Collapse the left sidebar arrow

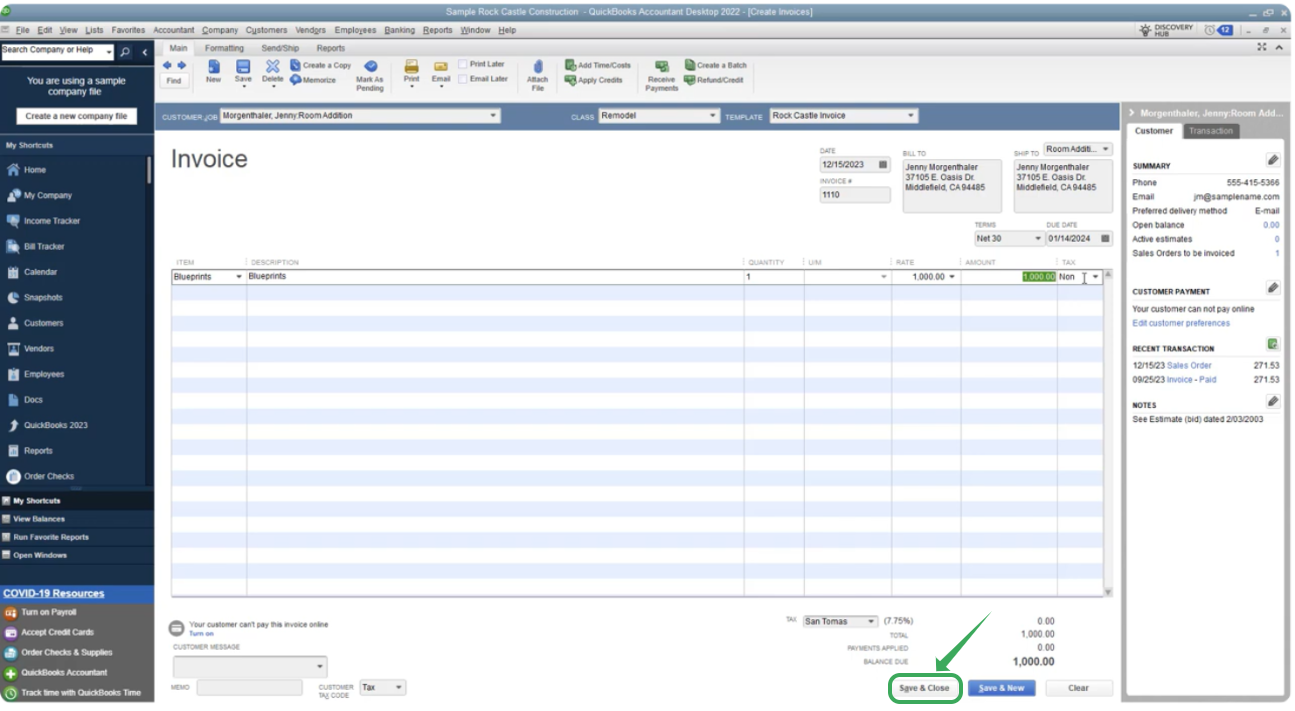pos(145,51)
